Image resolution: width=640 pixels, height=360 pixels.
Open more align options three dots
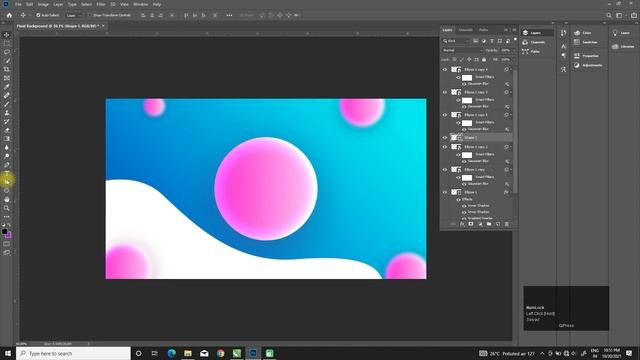click(x=229, y=16)
